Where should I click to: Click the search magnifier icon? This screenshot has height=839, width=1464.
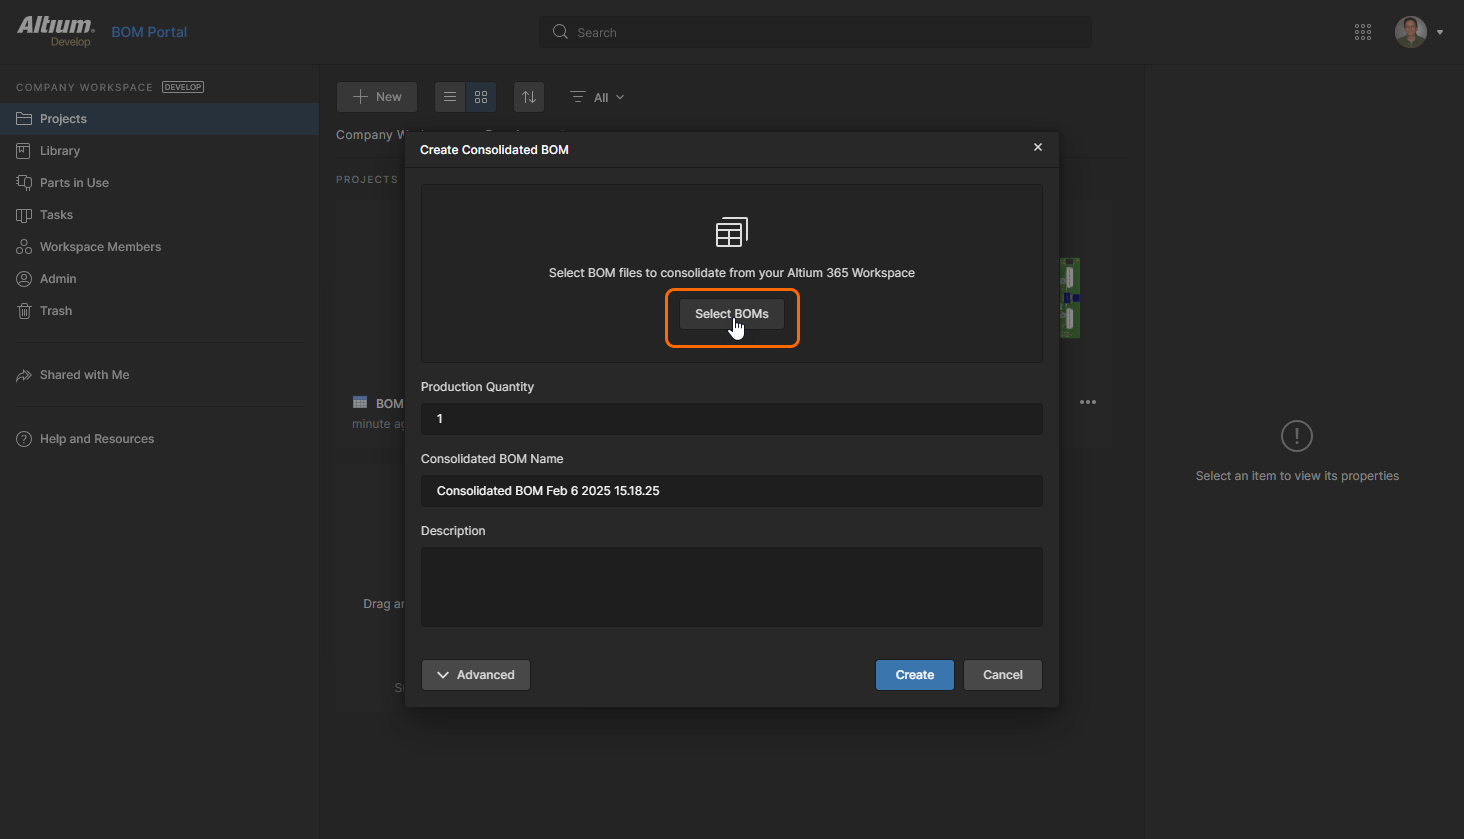click(x=560, y=32)
